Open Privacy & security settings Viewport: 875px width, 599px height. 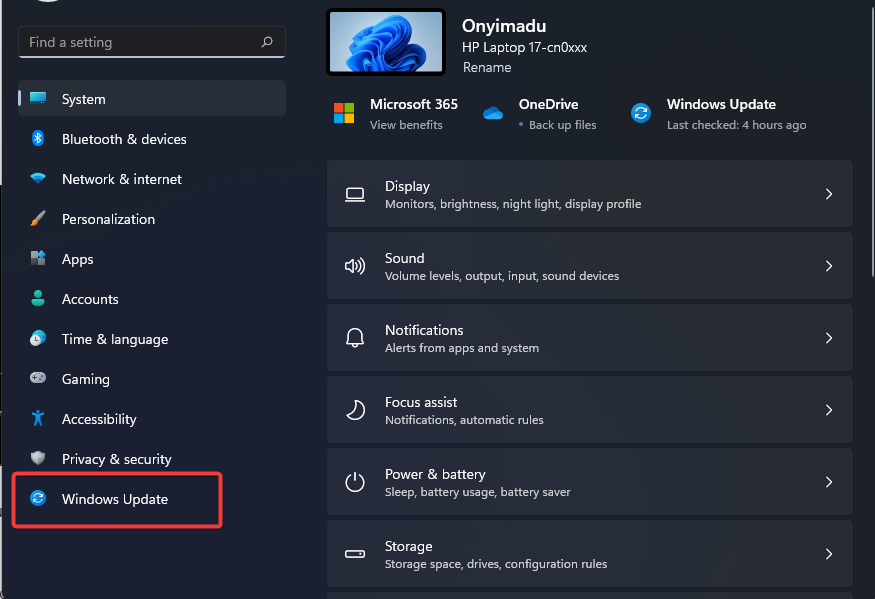(x=152, y=459)
